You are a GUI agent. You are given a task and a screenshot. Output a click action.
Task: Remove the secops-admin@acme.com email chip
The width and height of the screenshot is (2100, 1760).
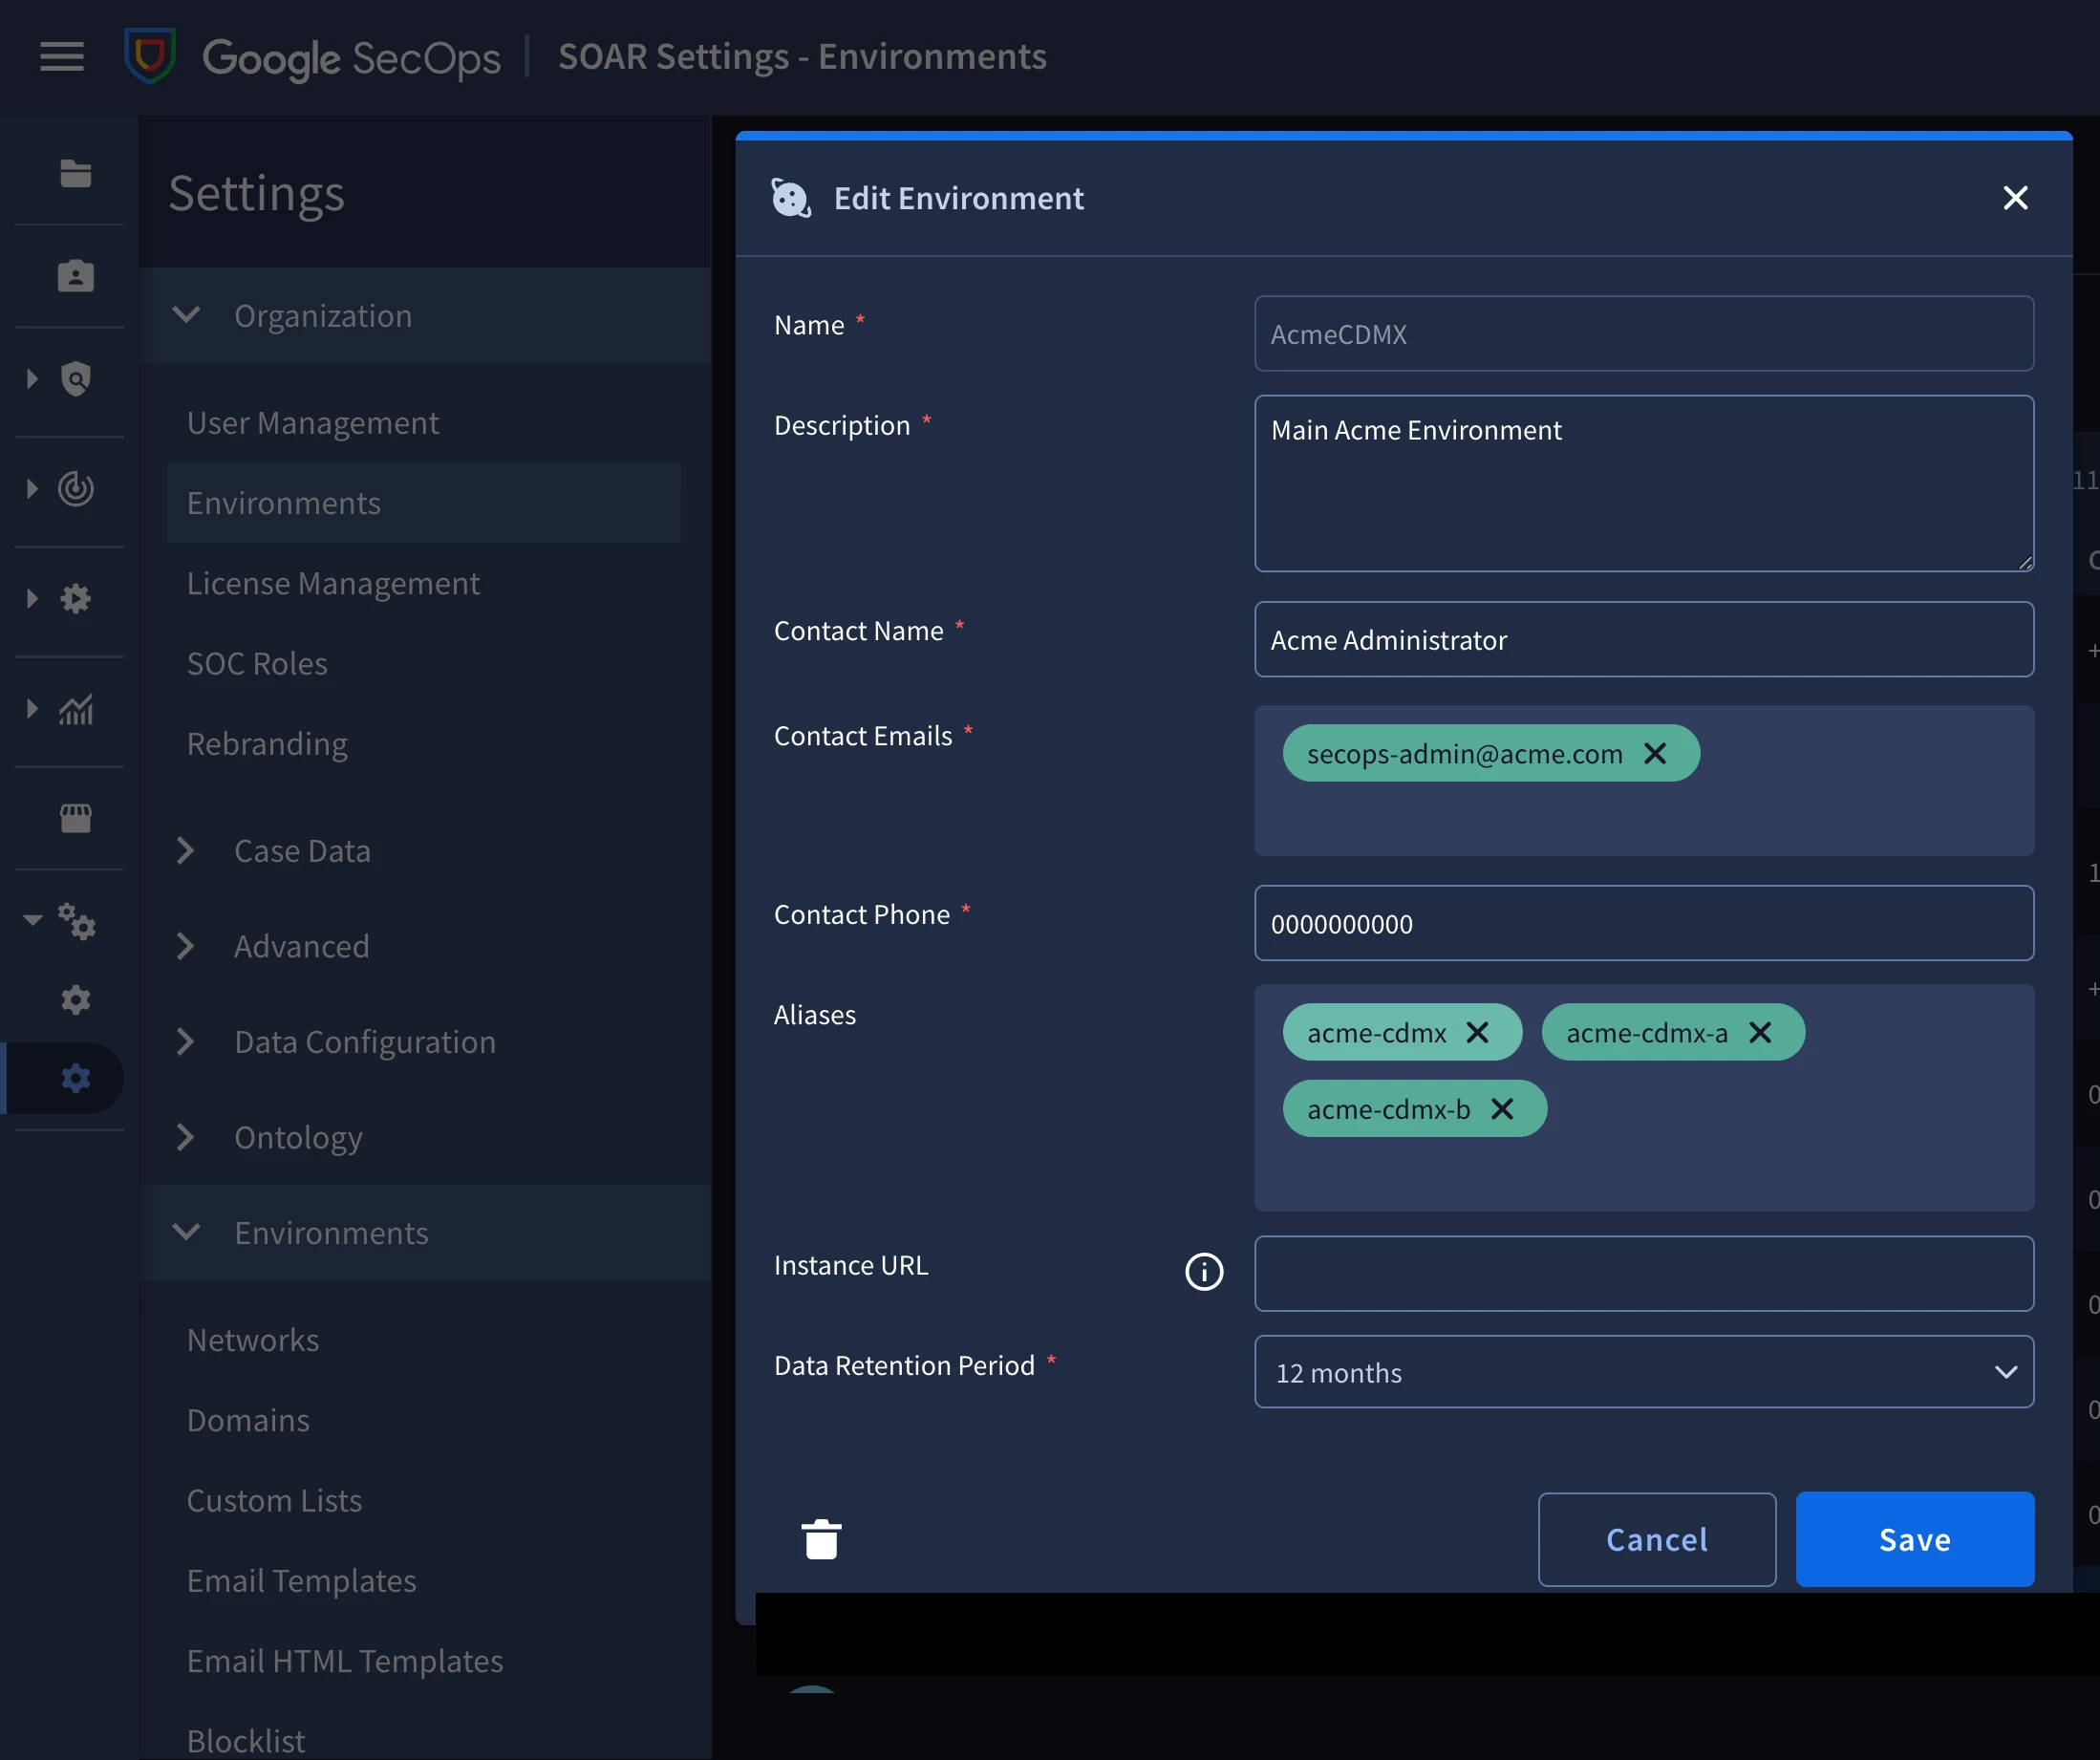pyautogui.click(x=1655, y=753)
